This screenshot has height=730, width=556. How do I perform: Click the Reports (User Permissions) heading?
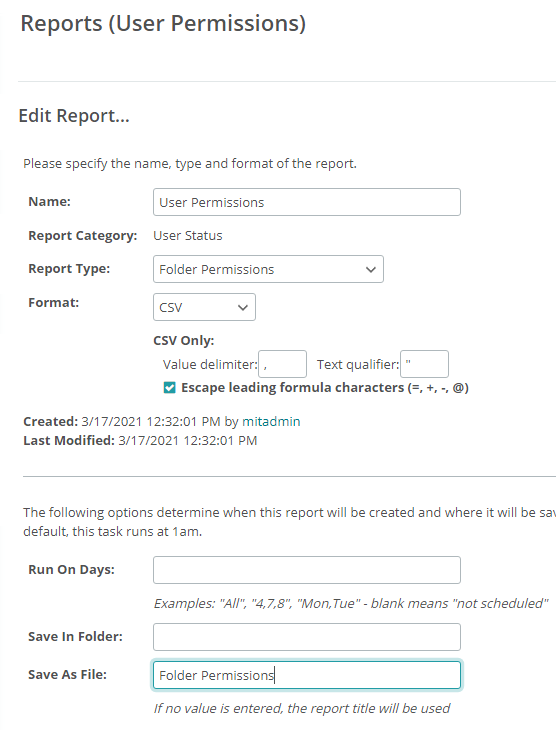point(163,24)
